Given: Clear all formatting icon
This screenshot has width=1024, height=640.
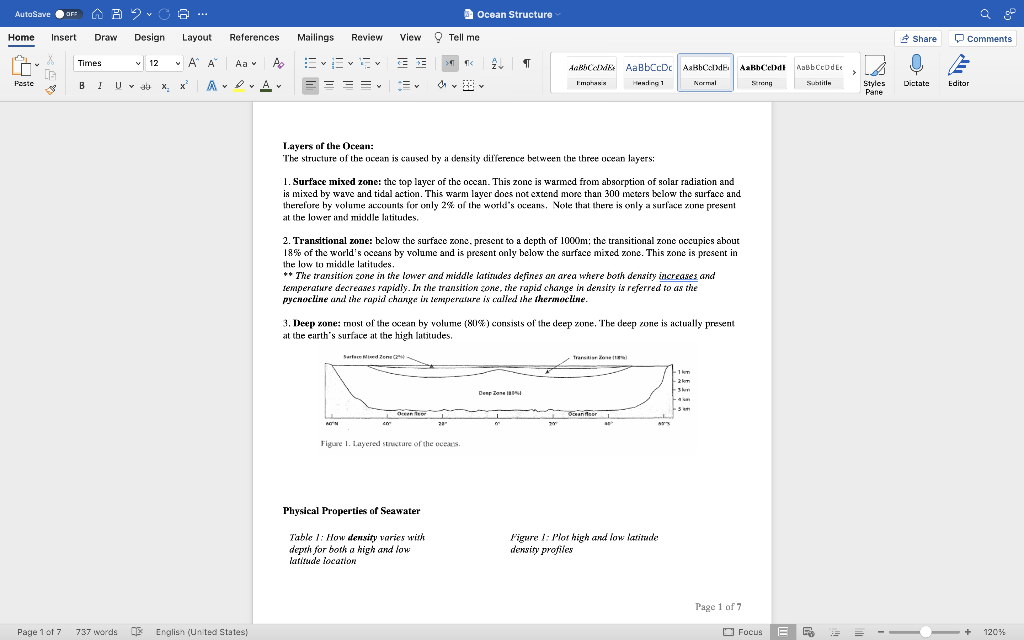Looking at the screenshot, I should tap(278, 63).
